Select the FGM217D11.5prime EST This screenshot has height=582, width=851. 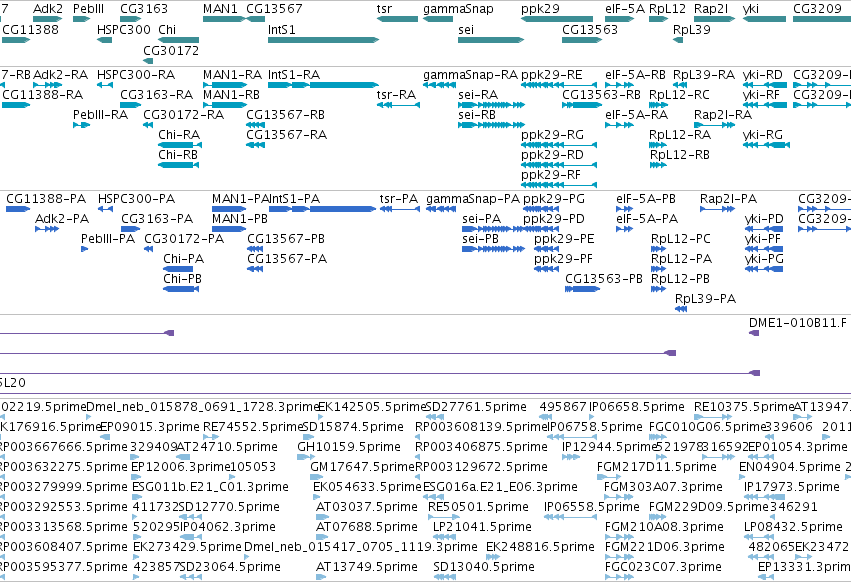[609, 477]
